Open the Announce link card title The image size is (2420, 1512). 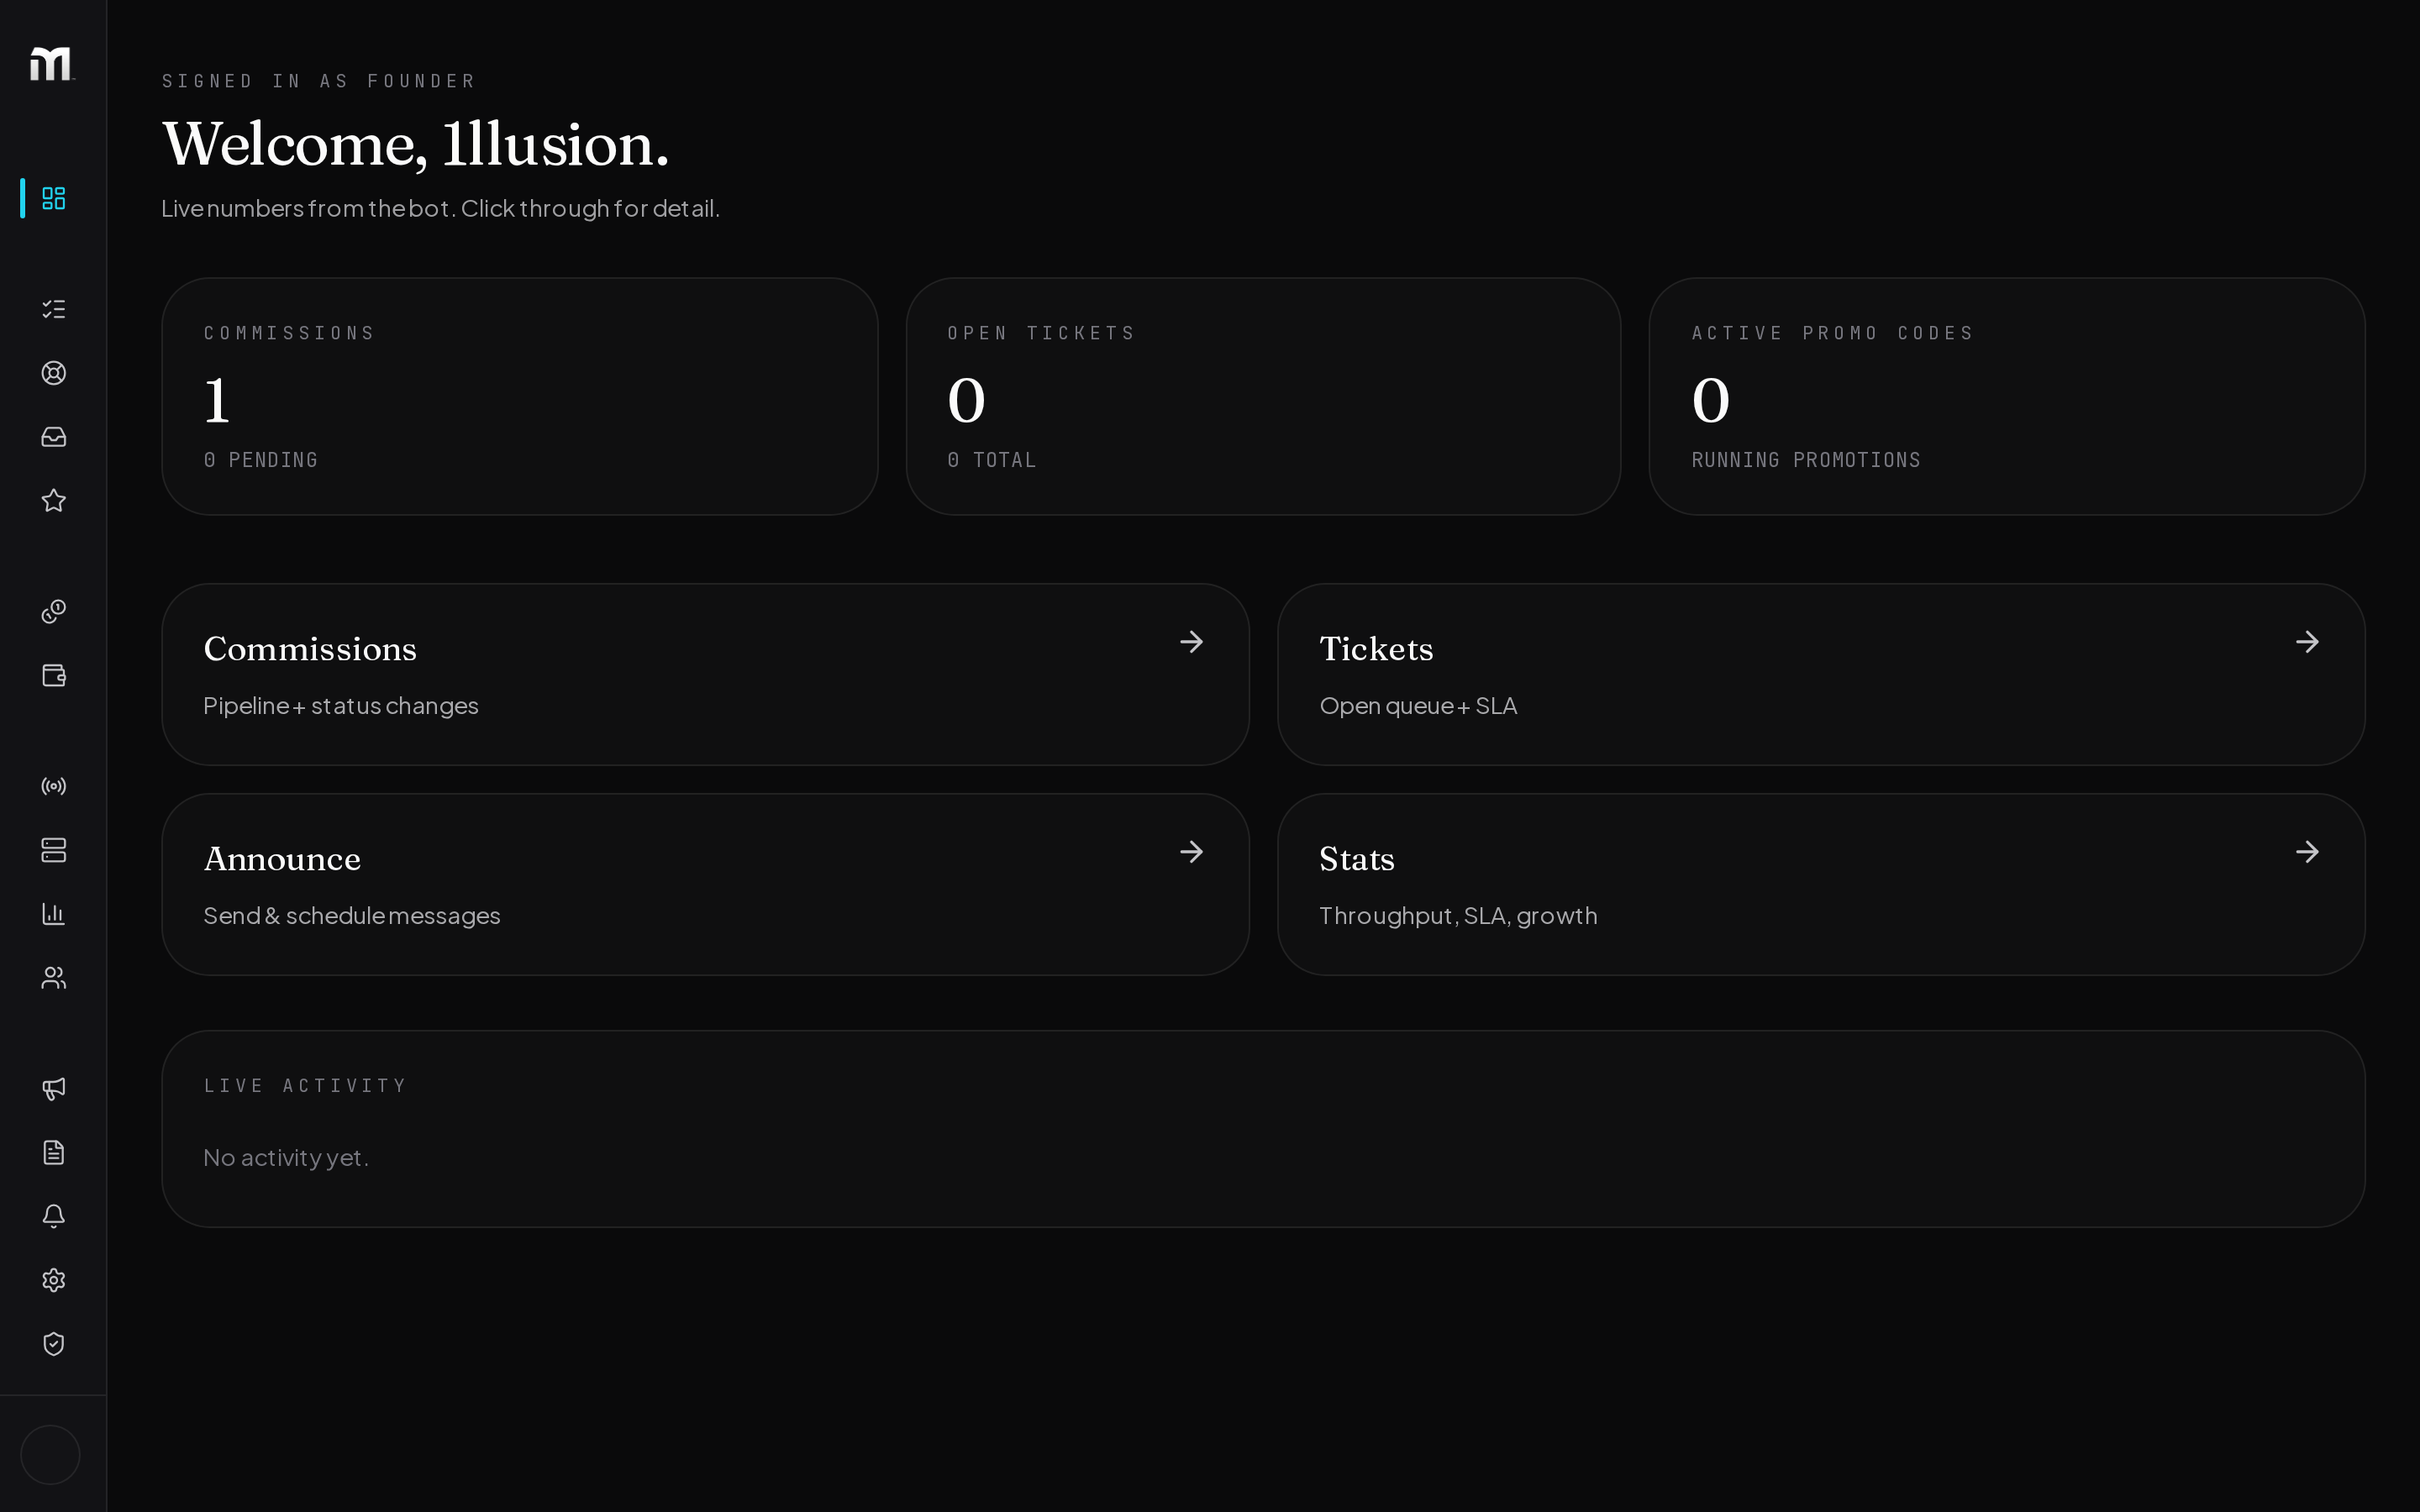(x=282, y=859)
